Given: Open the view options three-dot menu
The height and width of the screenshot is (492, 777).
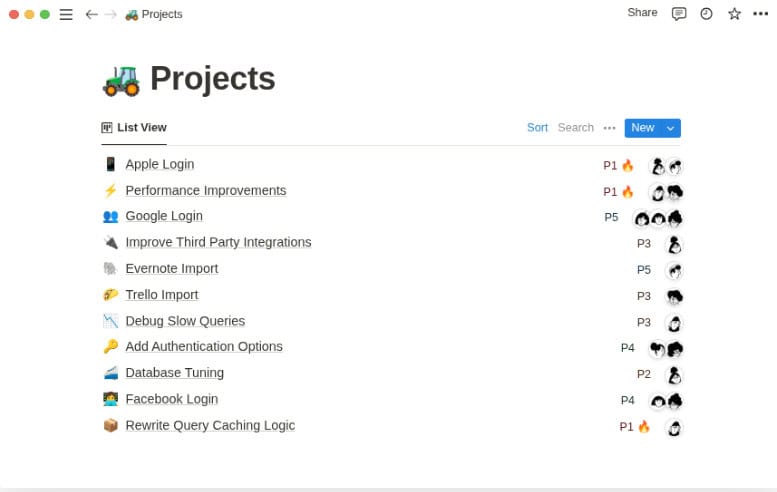Looking at the screenshot, I should pyautogui.click(x=610, y=128).
